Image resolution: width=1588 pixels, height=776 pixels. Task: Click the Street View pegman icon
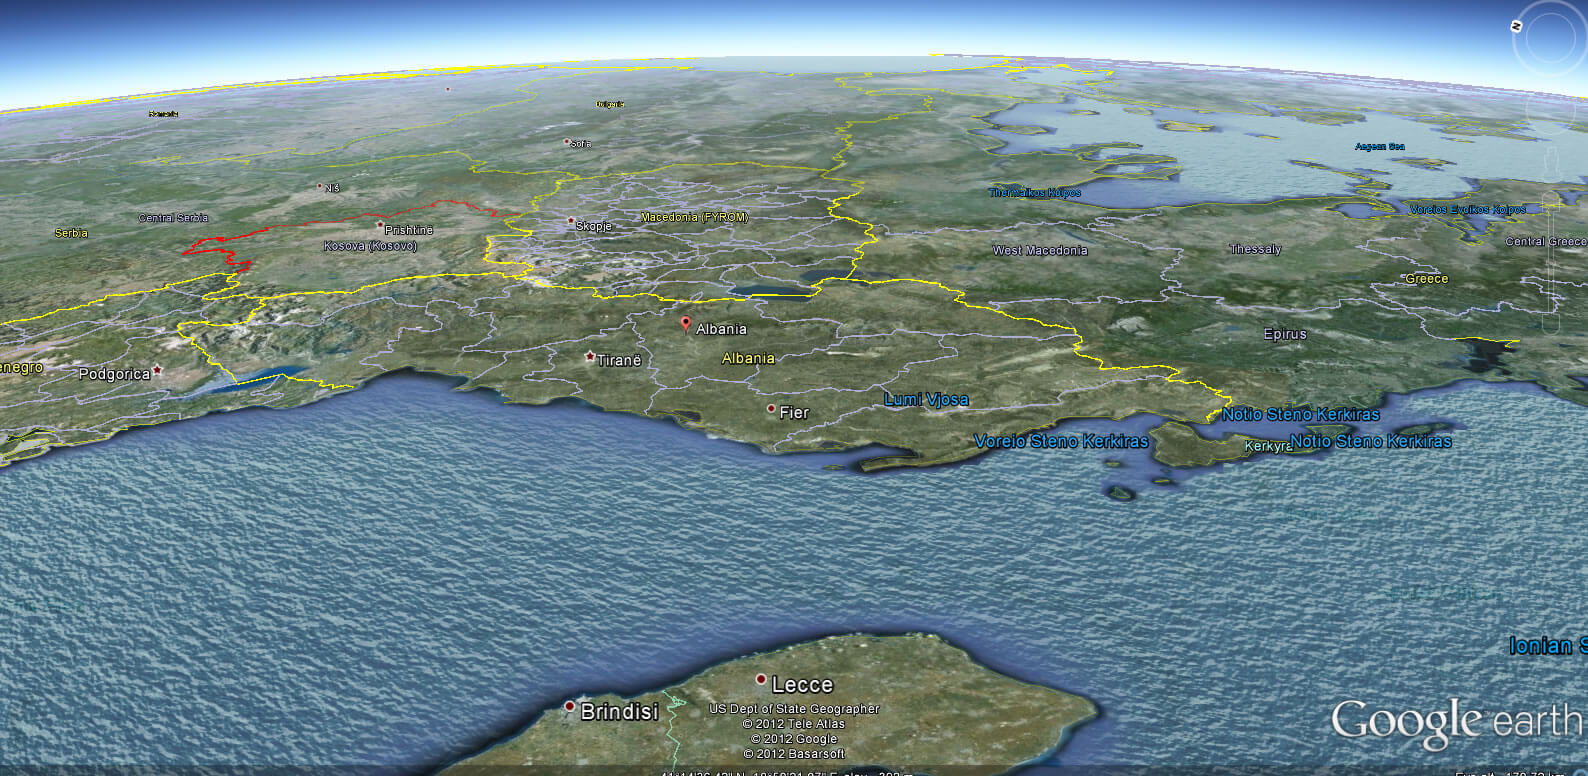pyautogui.click(x=1551, y=160)
